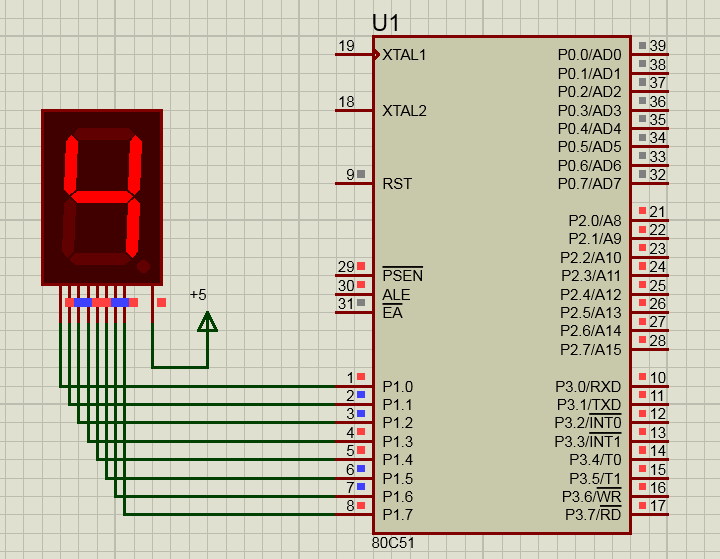Click the "P2.1/A9" pin label

point(595,239)
